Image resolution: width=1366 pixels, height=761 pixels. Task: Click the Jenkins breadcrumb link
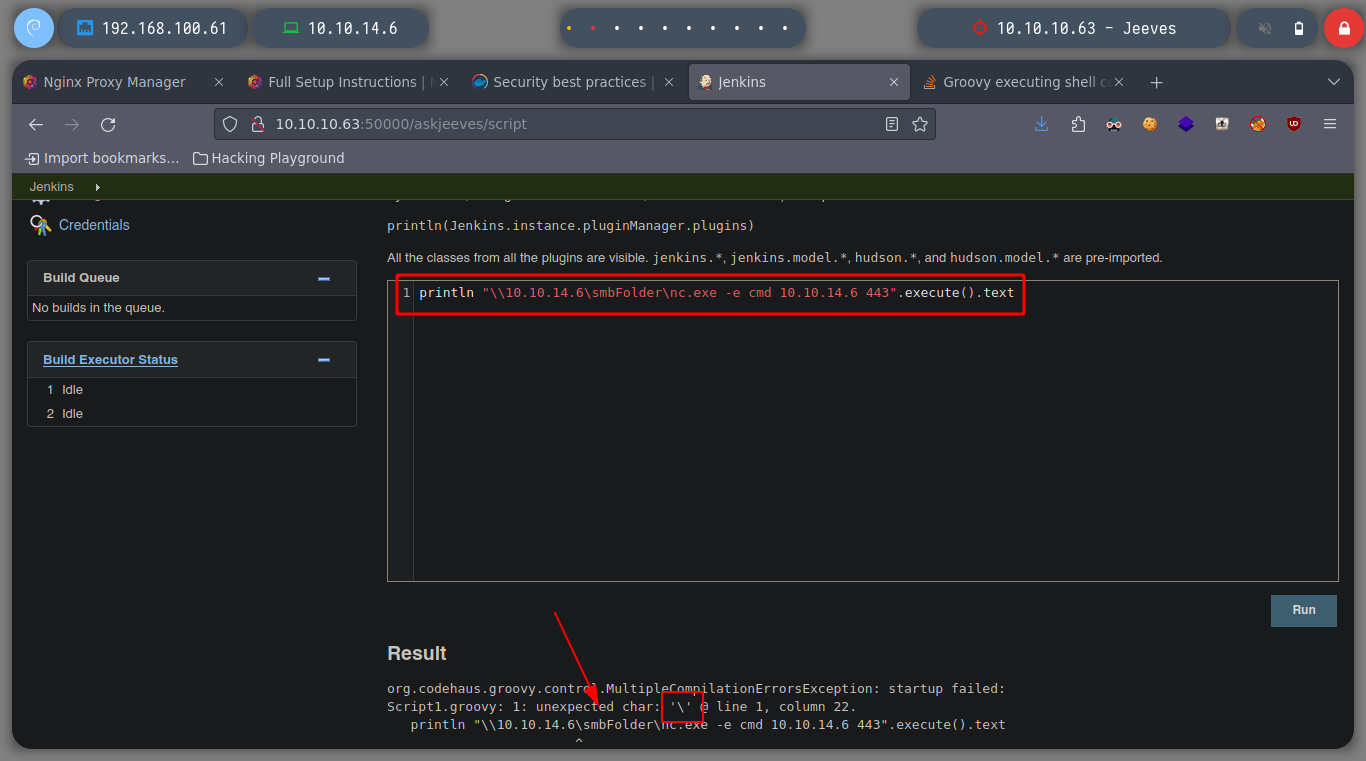pyautogui.click(x=52, y=187)
